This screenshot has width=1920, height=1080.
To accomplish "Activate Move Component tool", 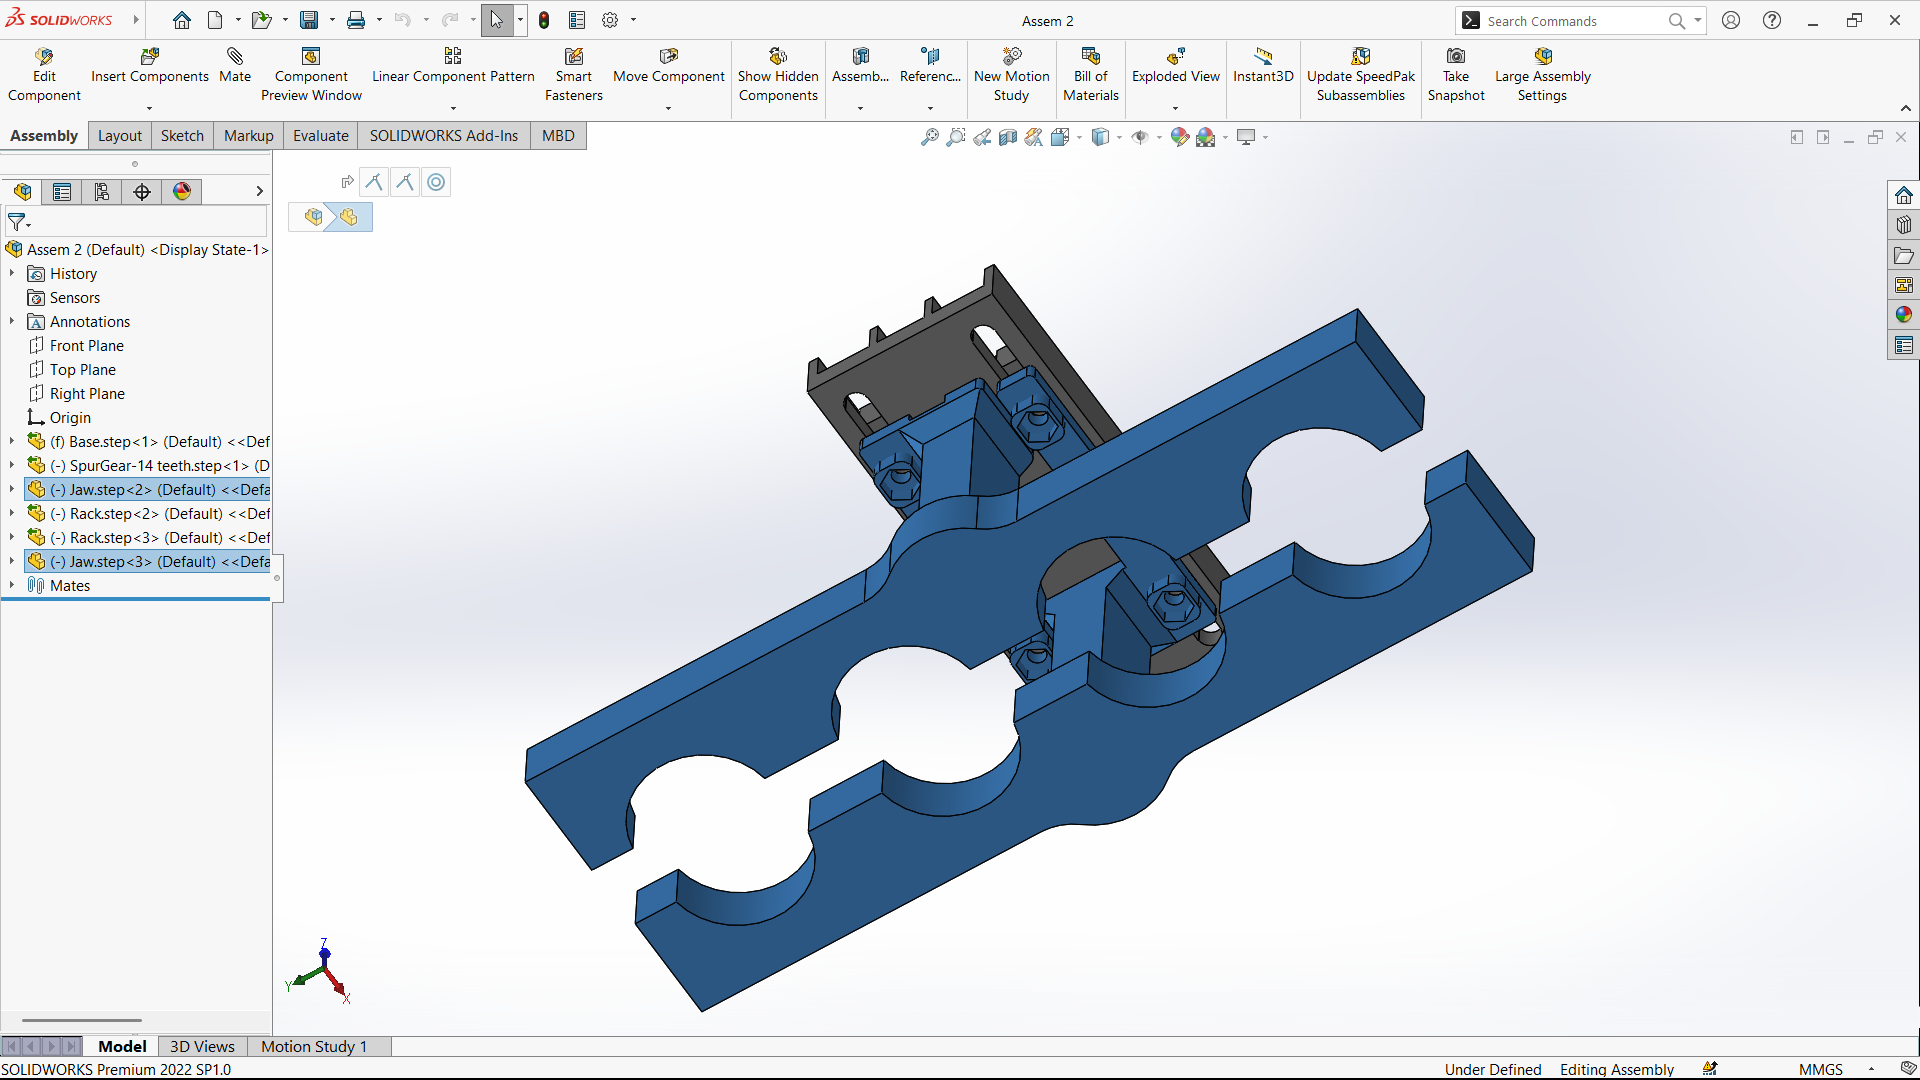I will (668, 66).
